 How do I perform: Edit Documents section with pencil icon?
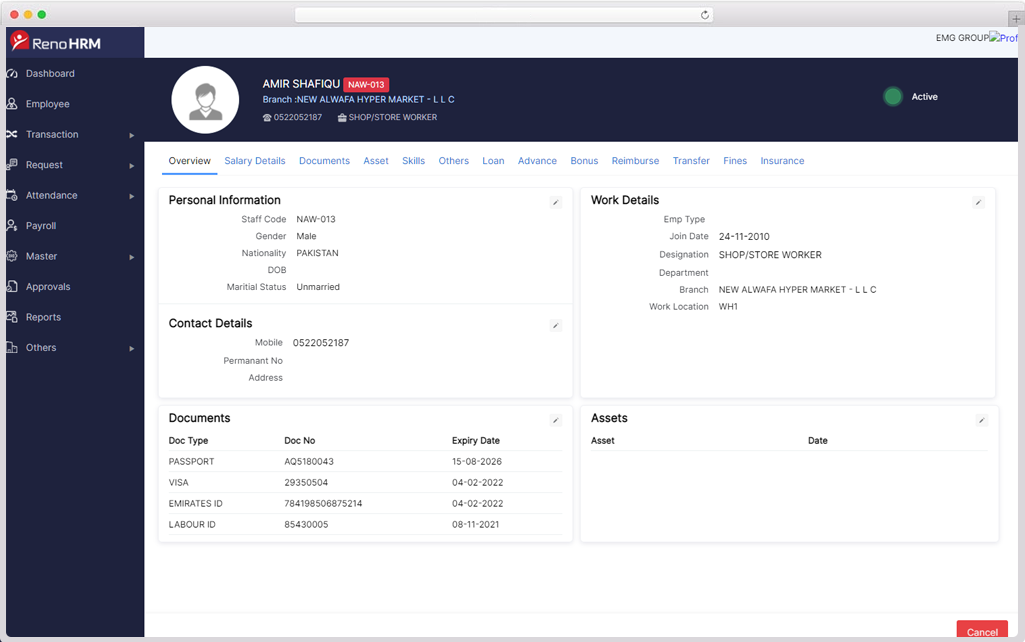pos(556,420)
